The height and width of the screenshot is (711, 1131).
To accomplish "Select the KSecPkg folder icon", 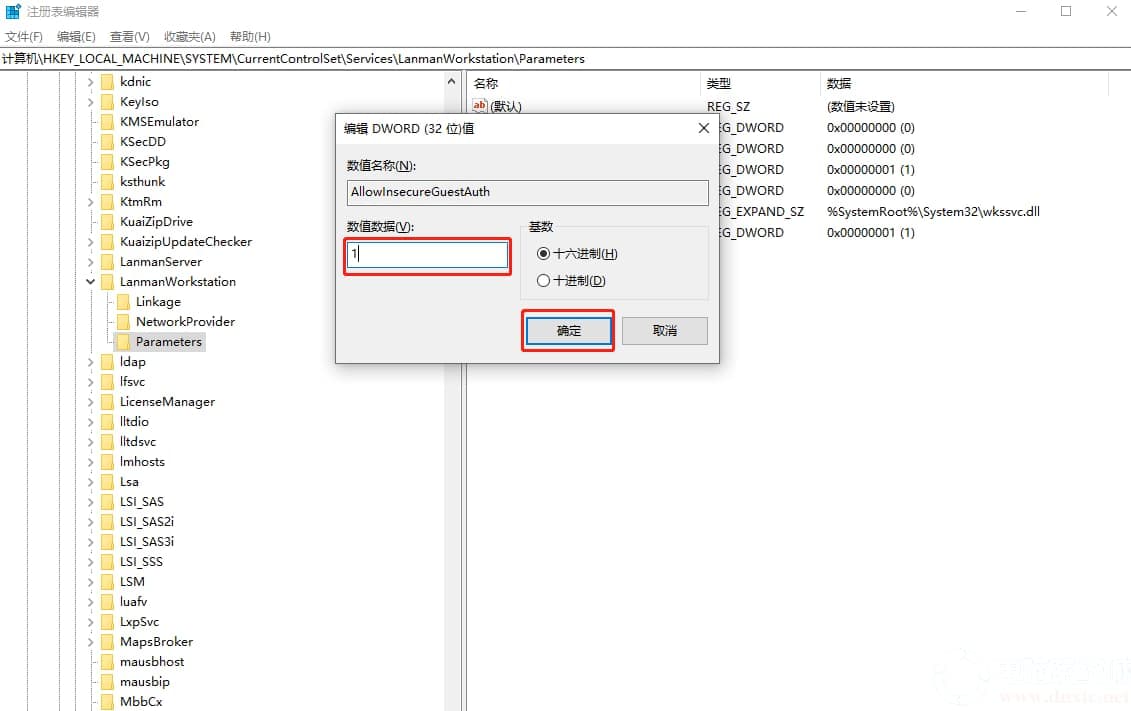I will click(x=107, y=162).
